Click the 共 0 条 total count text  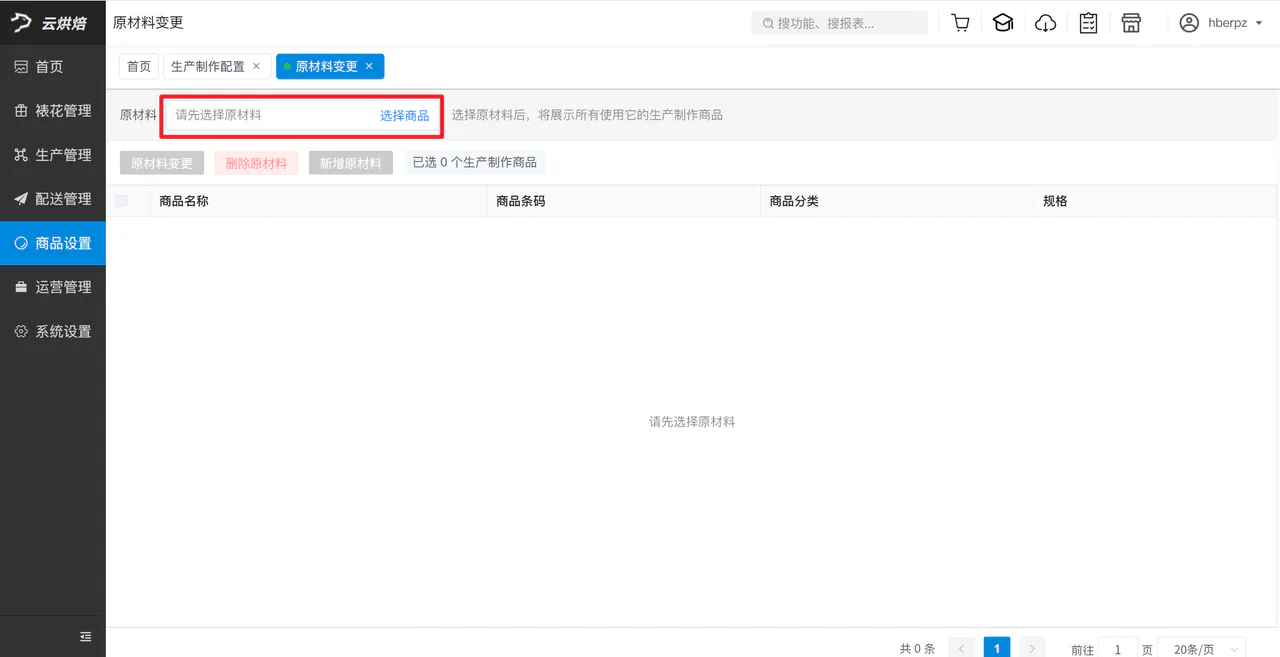point(917,649)
